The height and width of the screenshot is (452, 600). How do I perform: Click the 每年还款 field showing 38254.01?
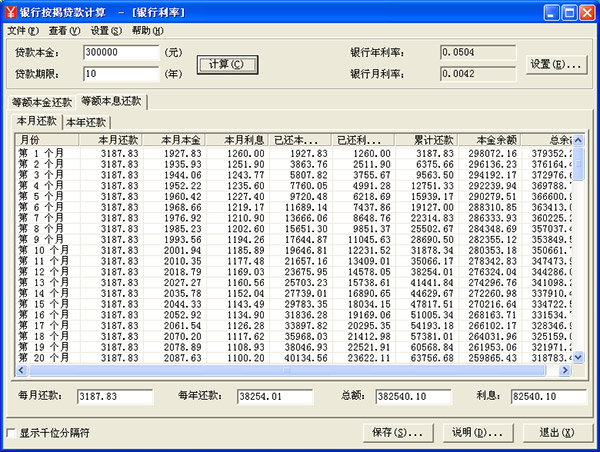[275, 397]
